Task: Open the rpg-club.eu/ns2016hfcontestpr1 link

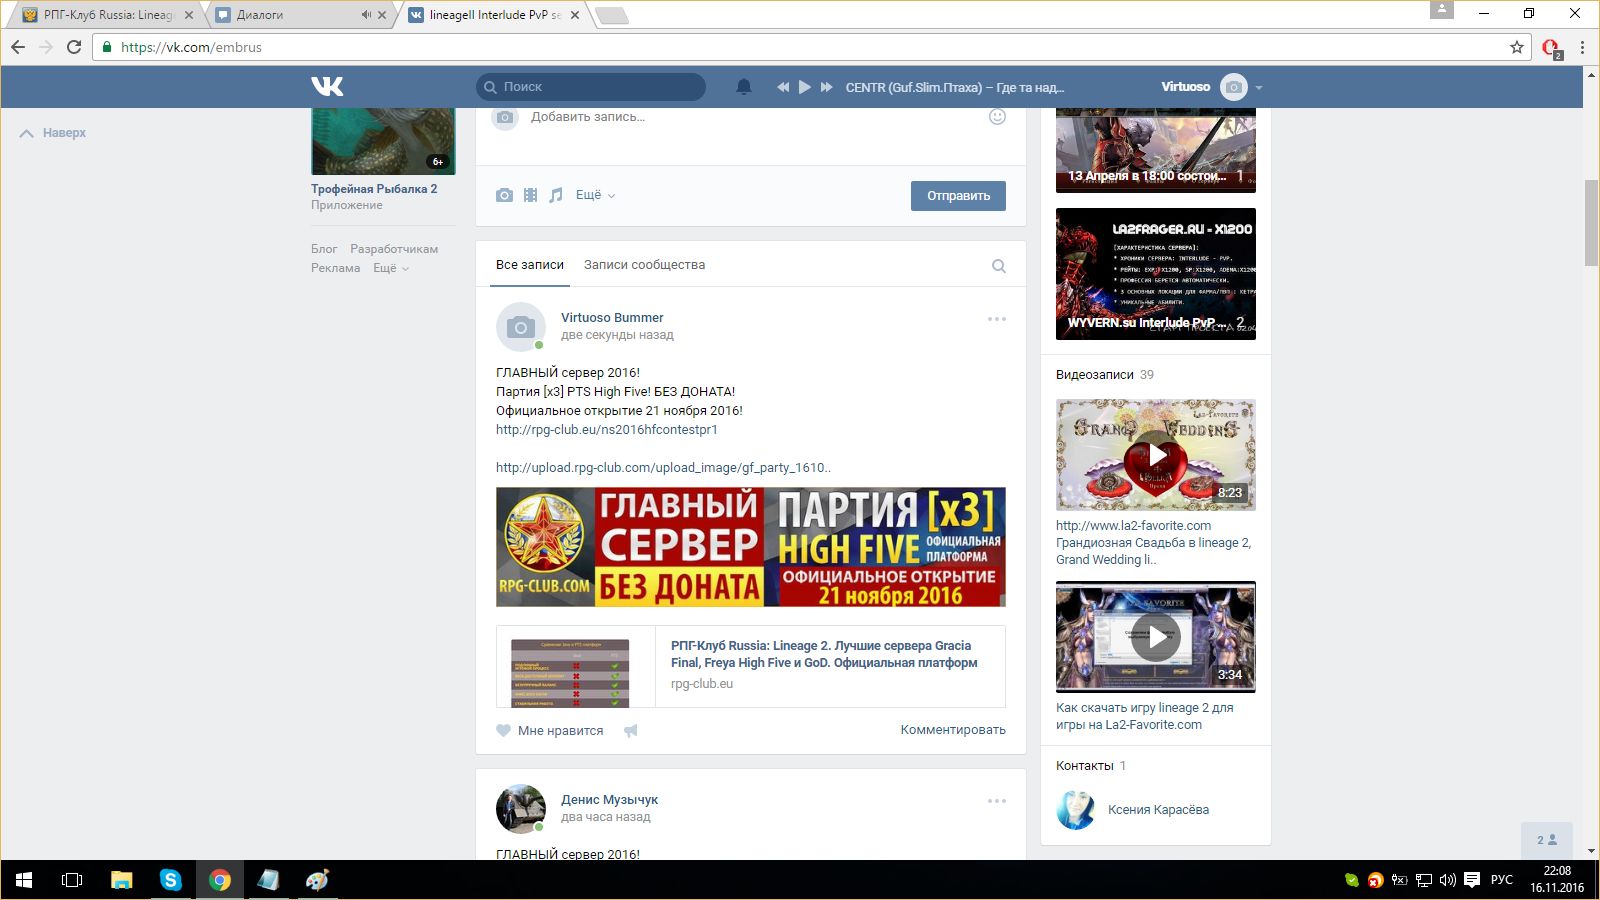Action: coord(607,430)
